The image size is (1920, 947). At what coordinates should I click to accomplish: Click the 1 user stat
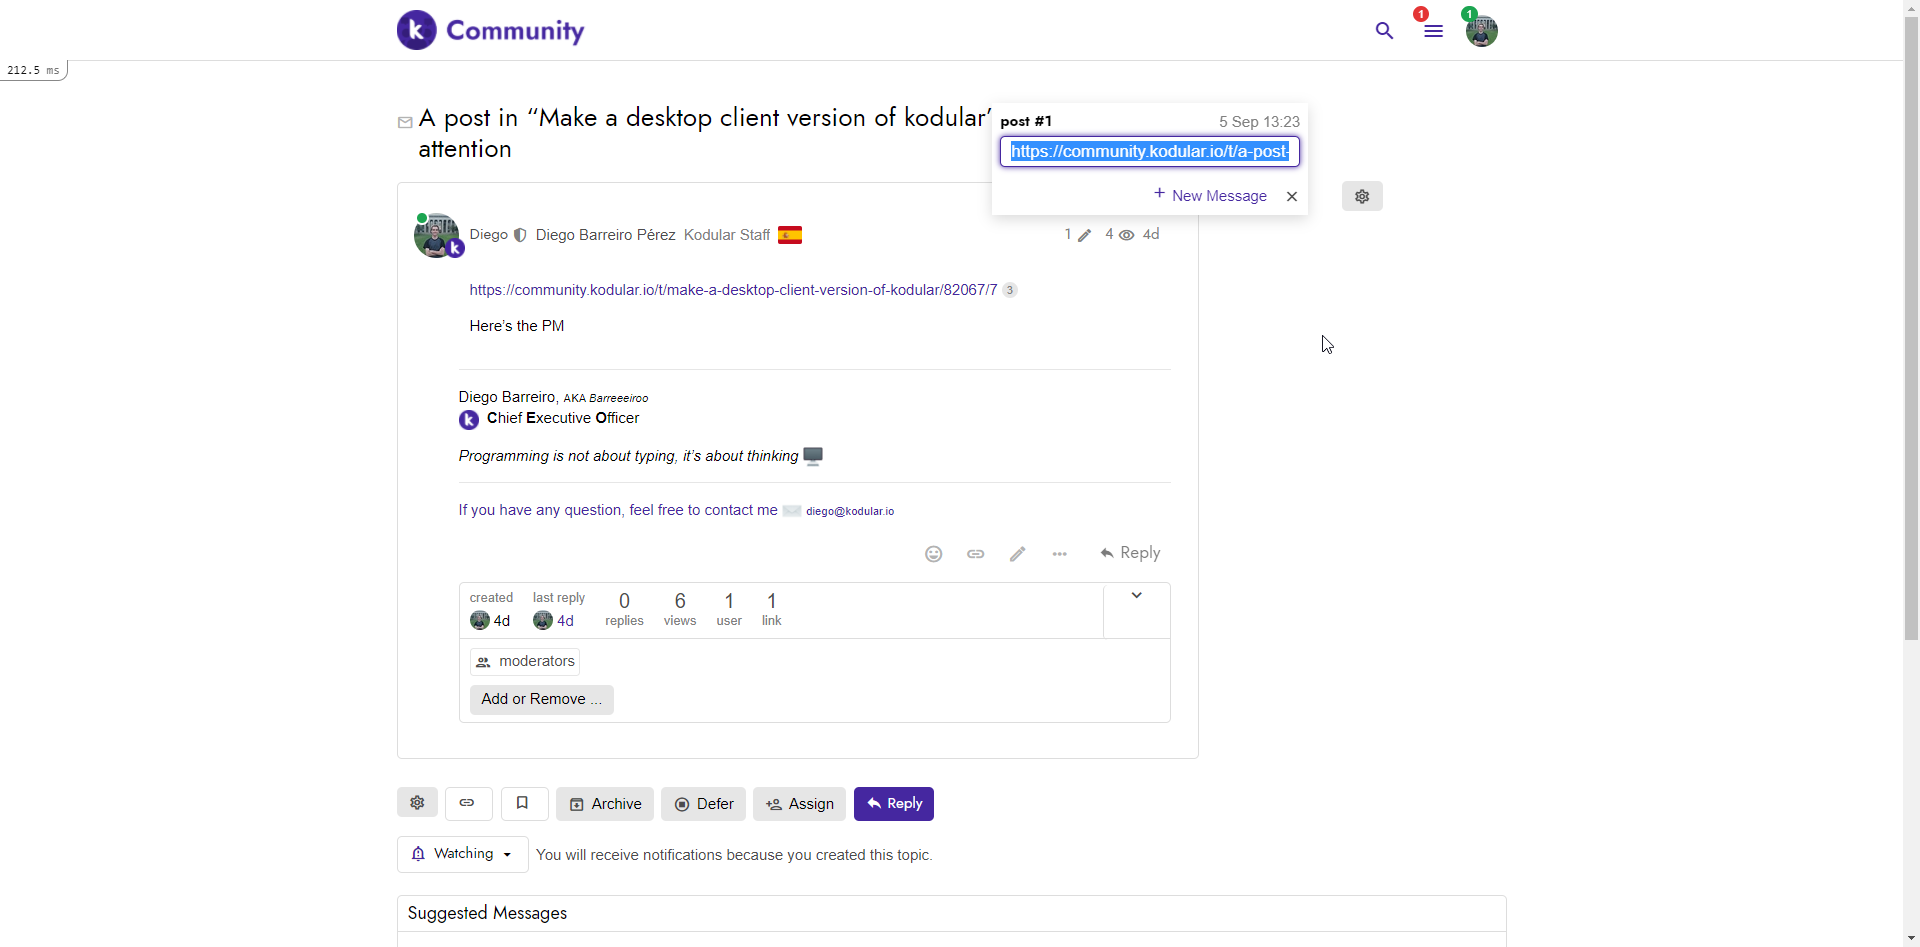pos(729,609)
